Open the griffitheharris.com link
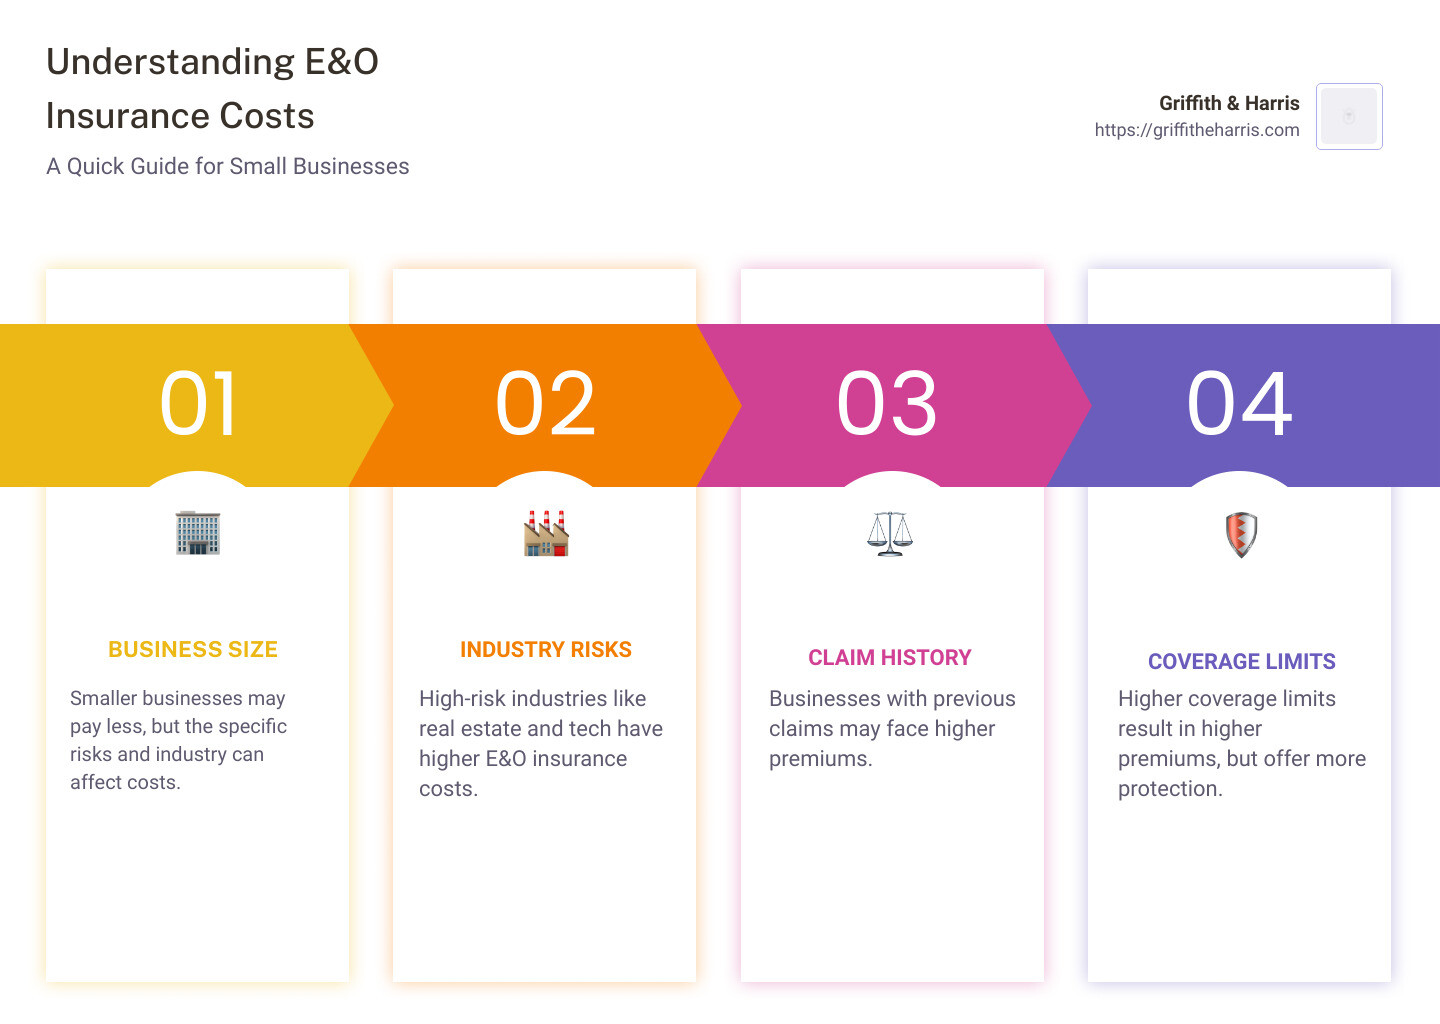Screen dimensions: 1440x1024 1196,130
